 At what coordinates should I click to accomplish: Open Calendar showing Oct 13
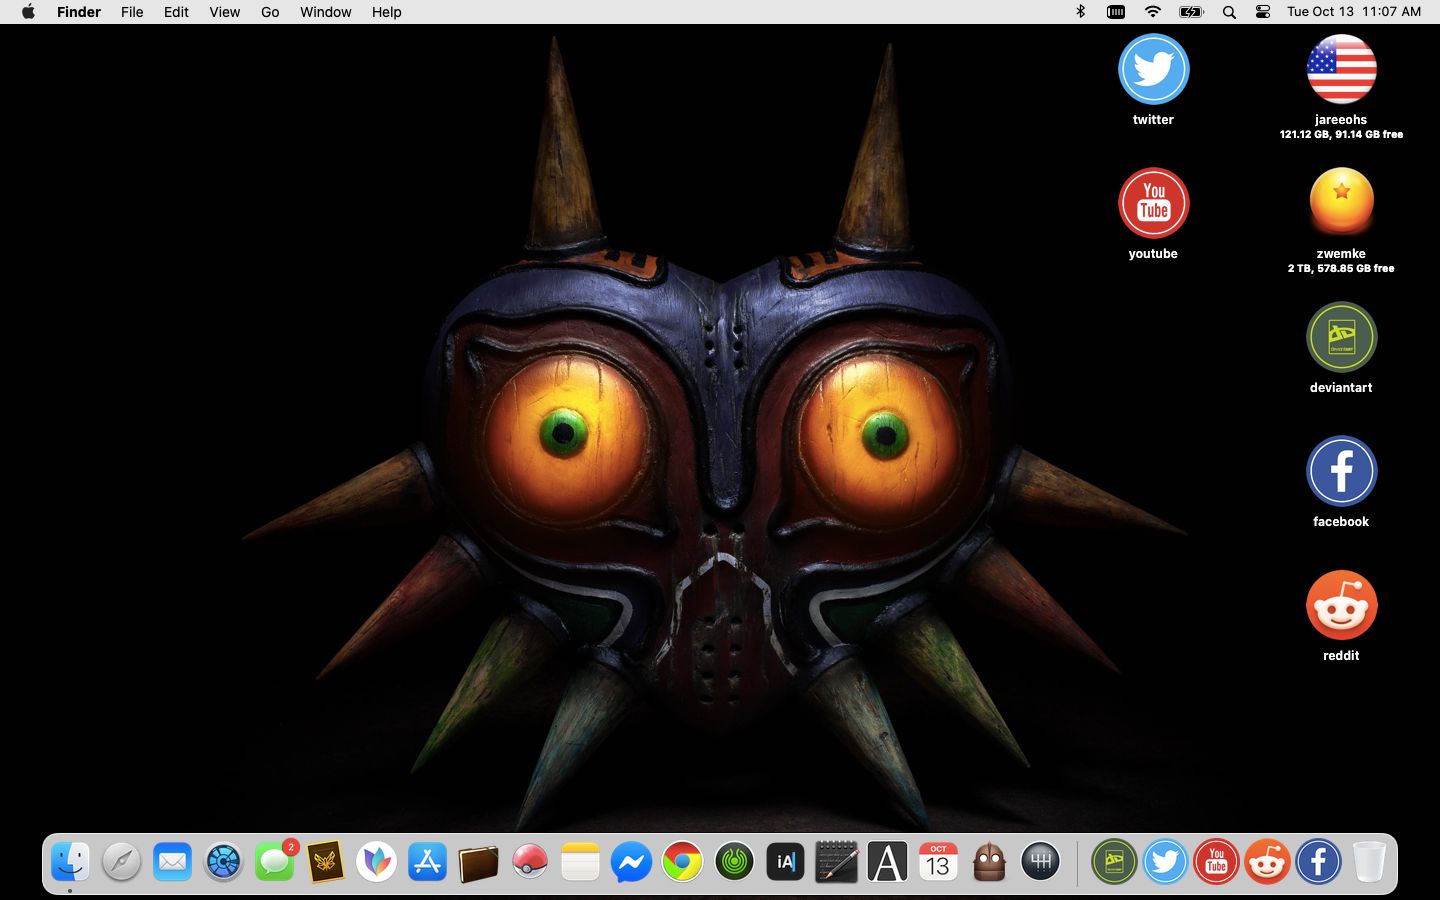tap(938, 861)
